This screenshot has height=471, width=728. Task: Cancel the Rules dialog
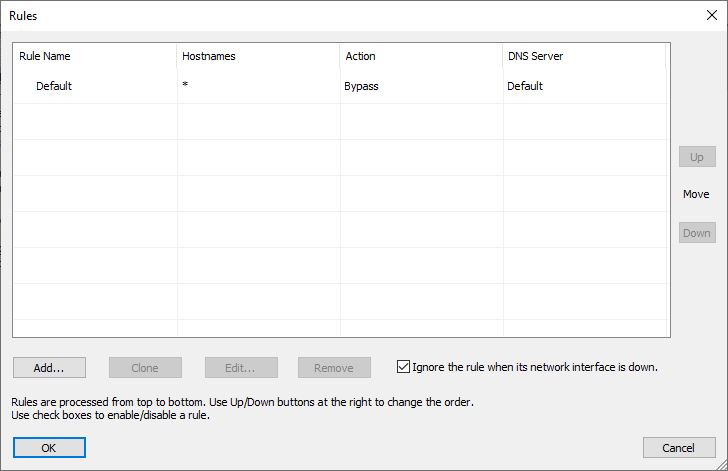pos(679,448)
